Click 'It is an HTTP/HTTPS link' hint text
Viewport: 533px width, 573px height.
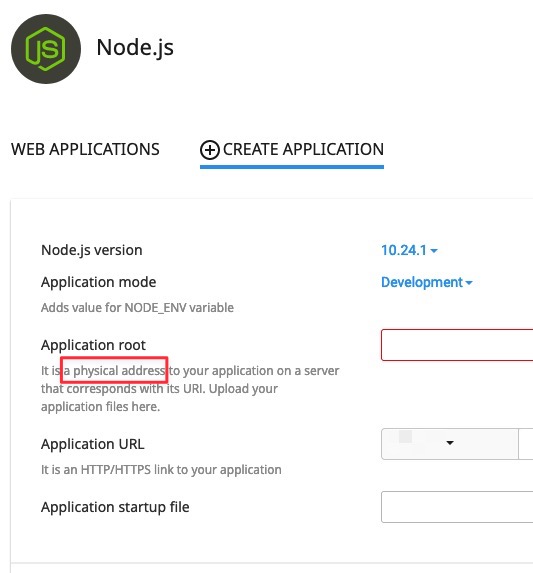coord(161,470)
